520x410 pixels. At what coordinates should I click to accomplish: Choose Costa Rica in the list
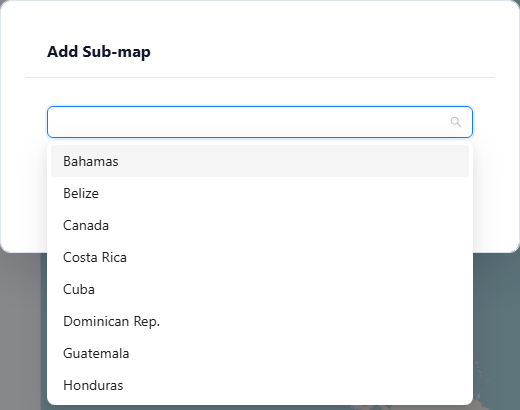pos(260,257)
